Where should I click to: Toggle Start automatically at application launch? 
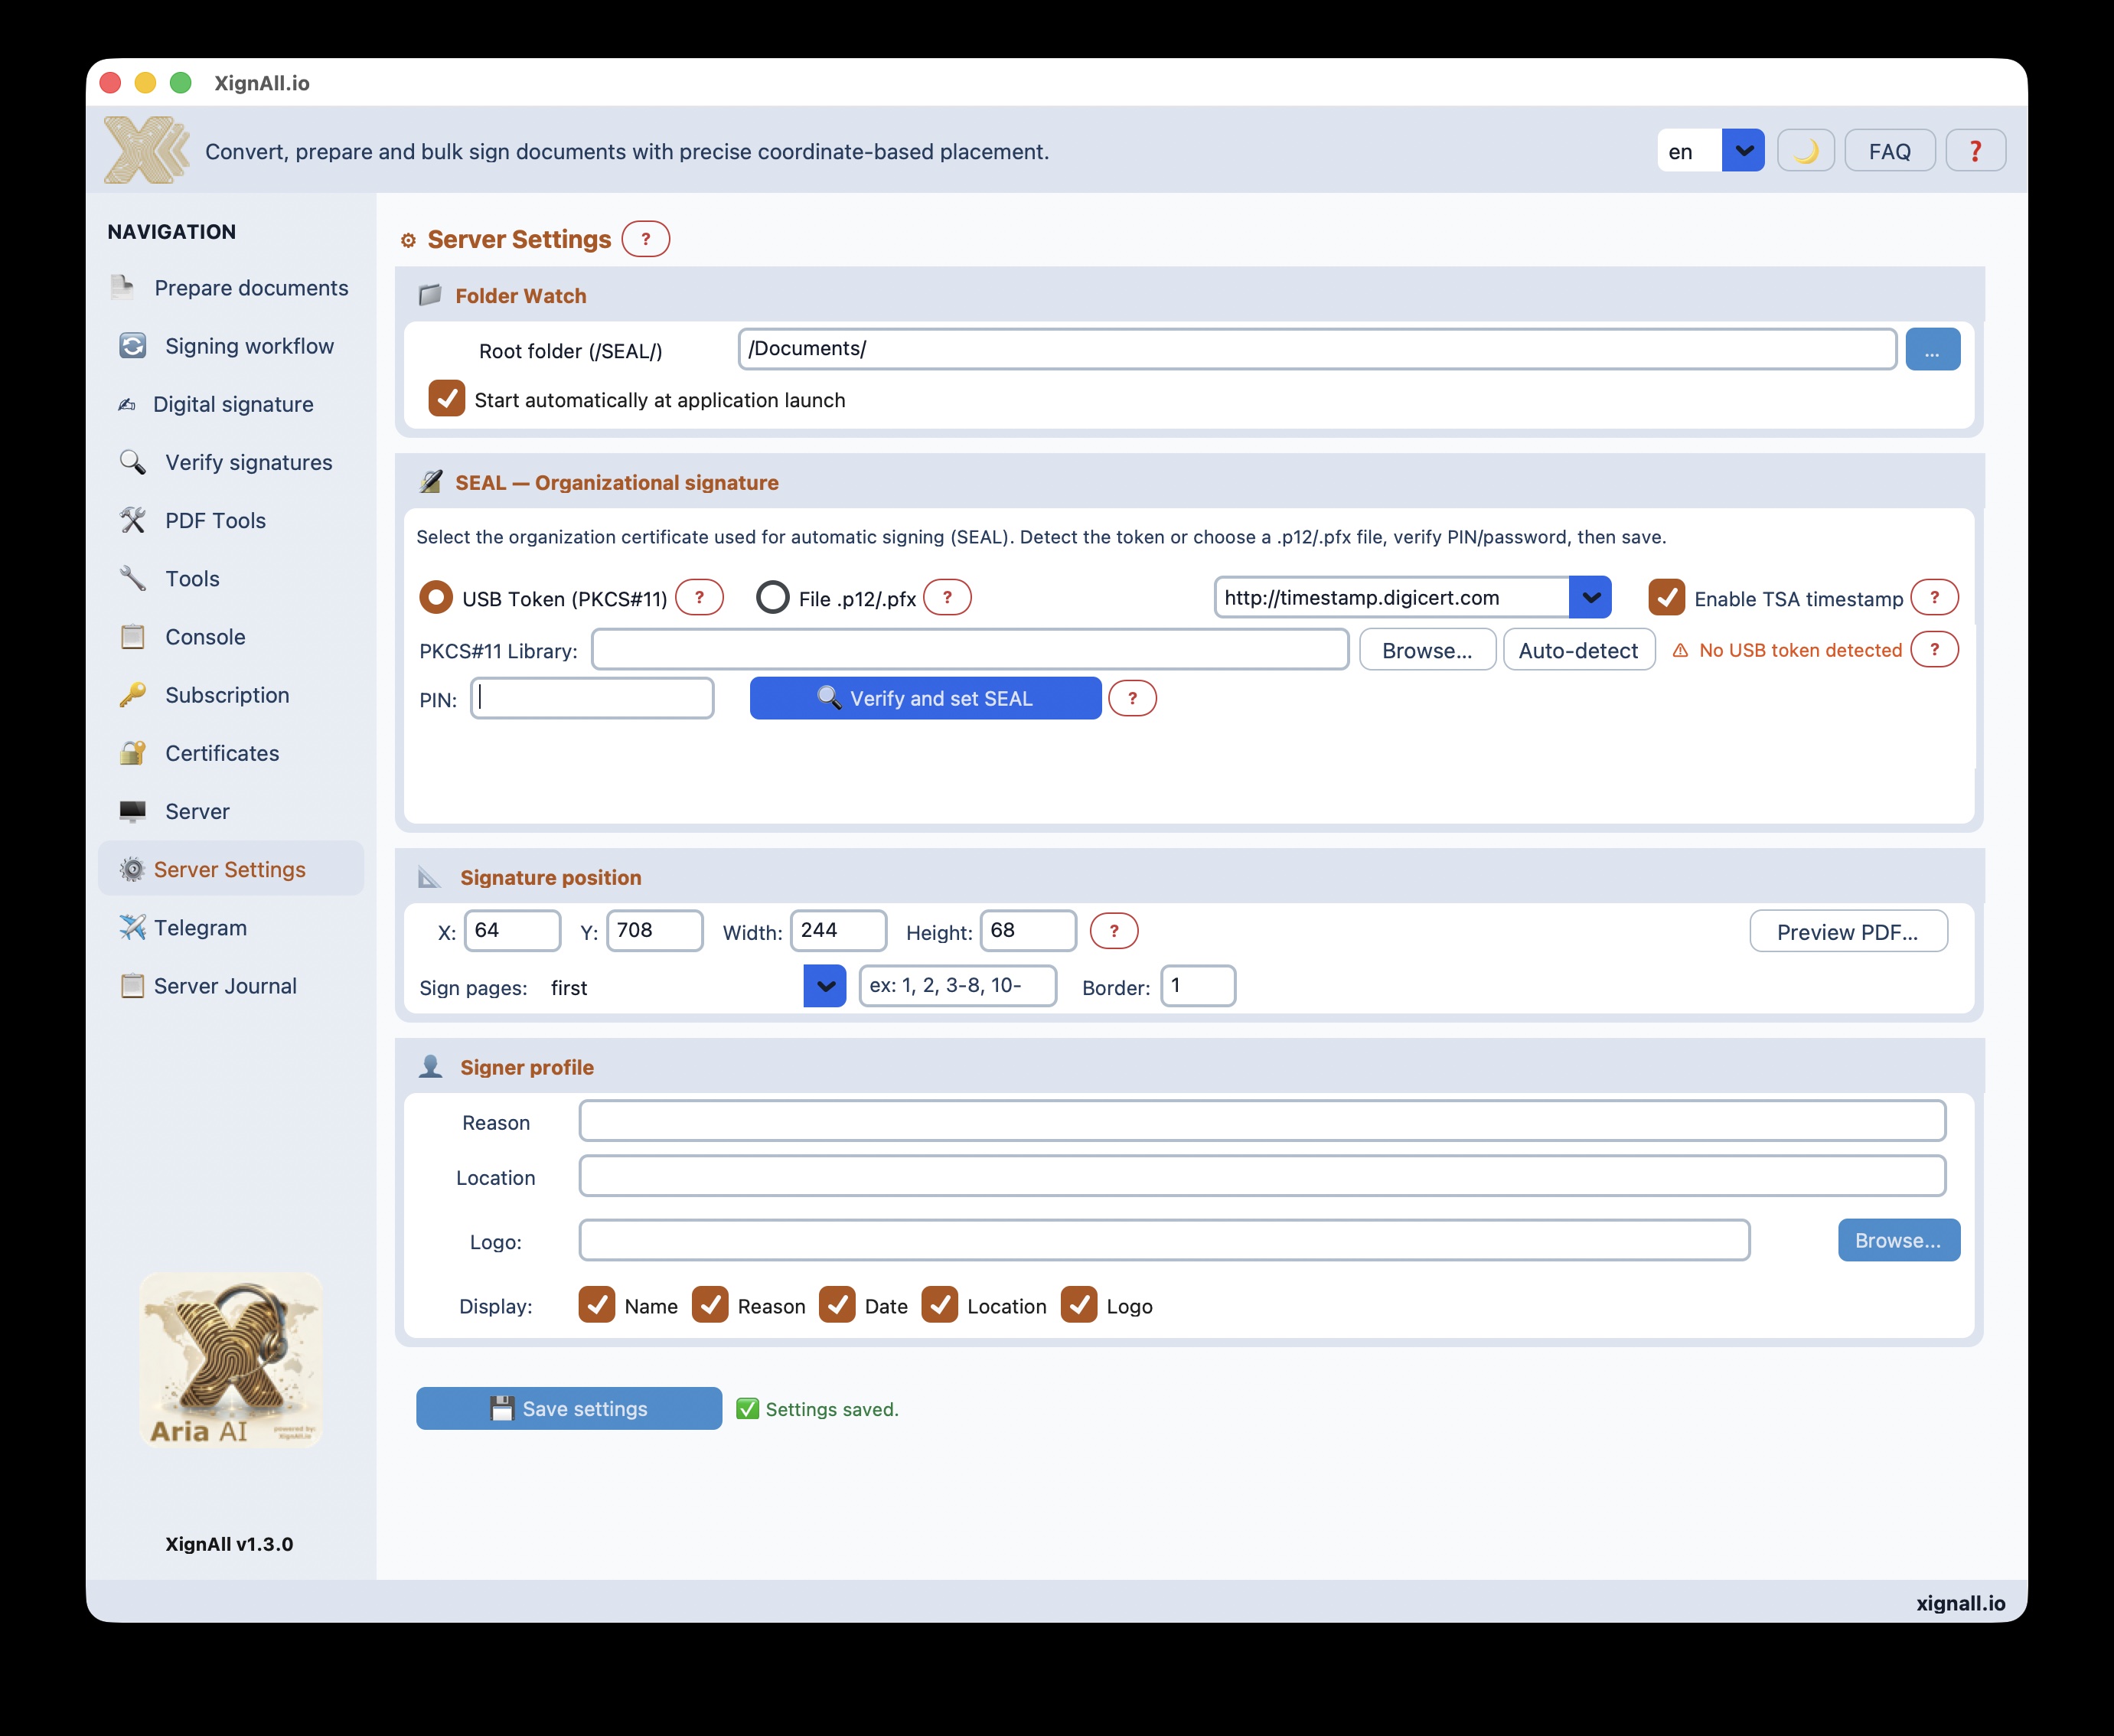pyautogui.click(x=447, y=398)
